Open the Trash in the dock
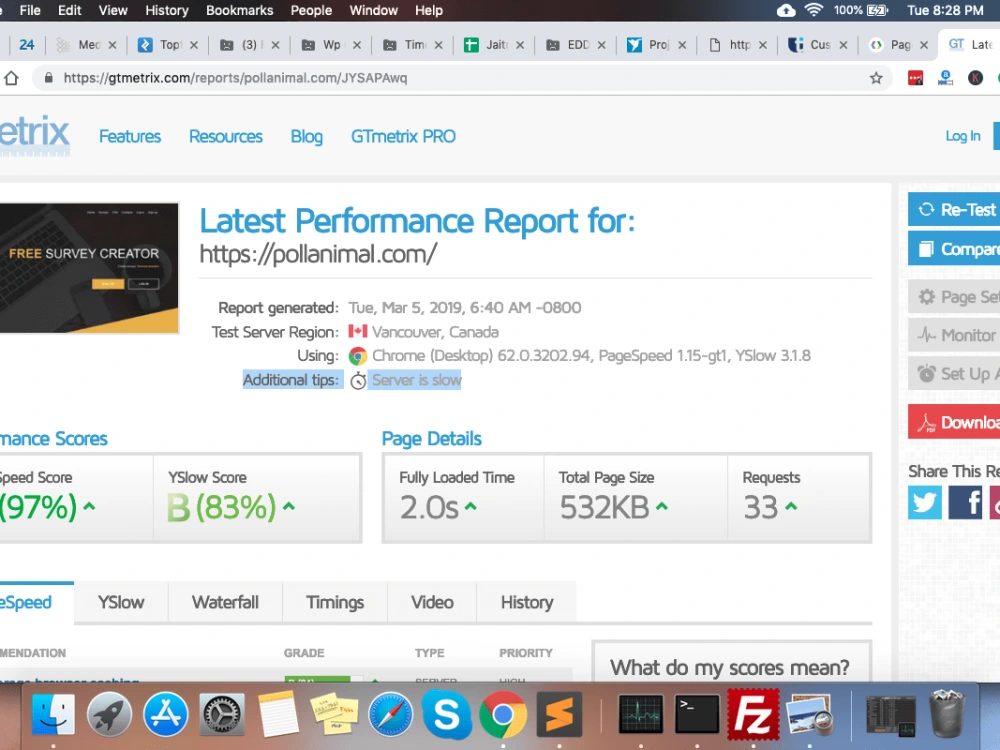1000x750 pixels. click(947, 714)
